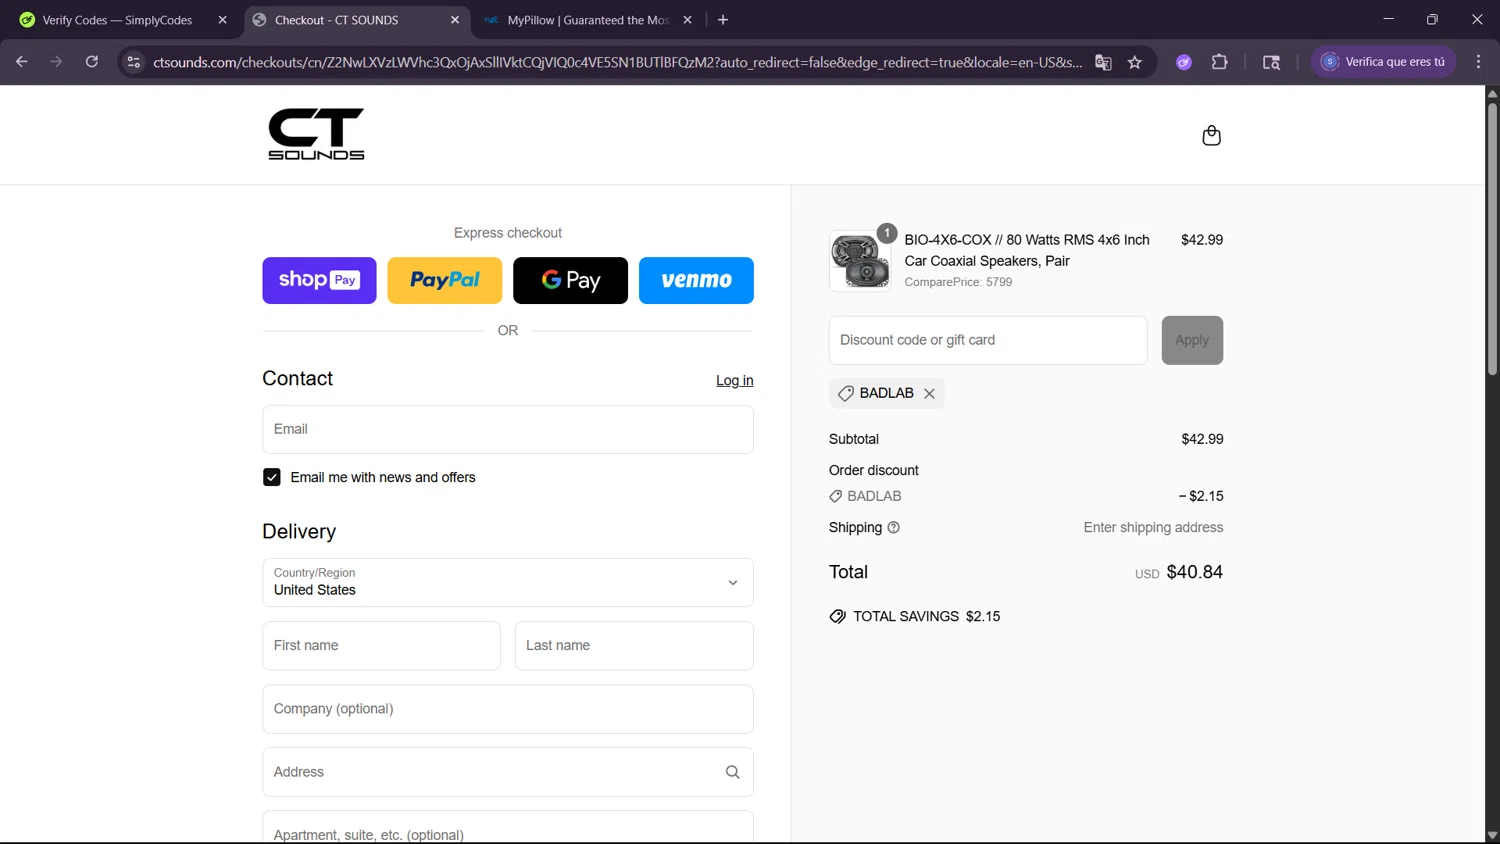Click the Subtotal $42.99 value
This screenshot has height=844, width=1500.
(1202, 439)
